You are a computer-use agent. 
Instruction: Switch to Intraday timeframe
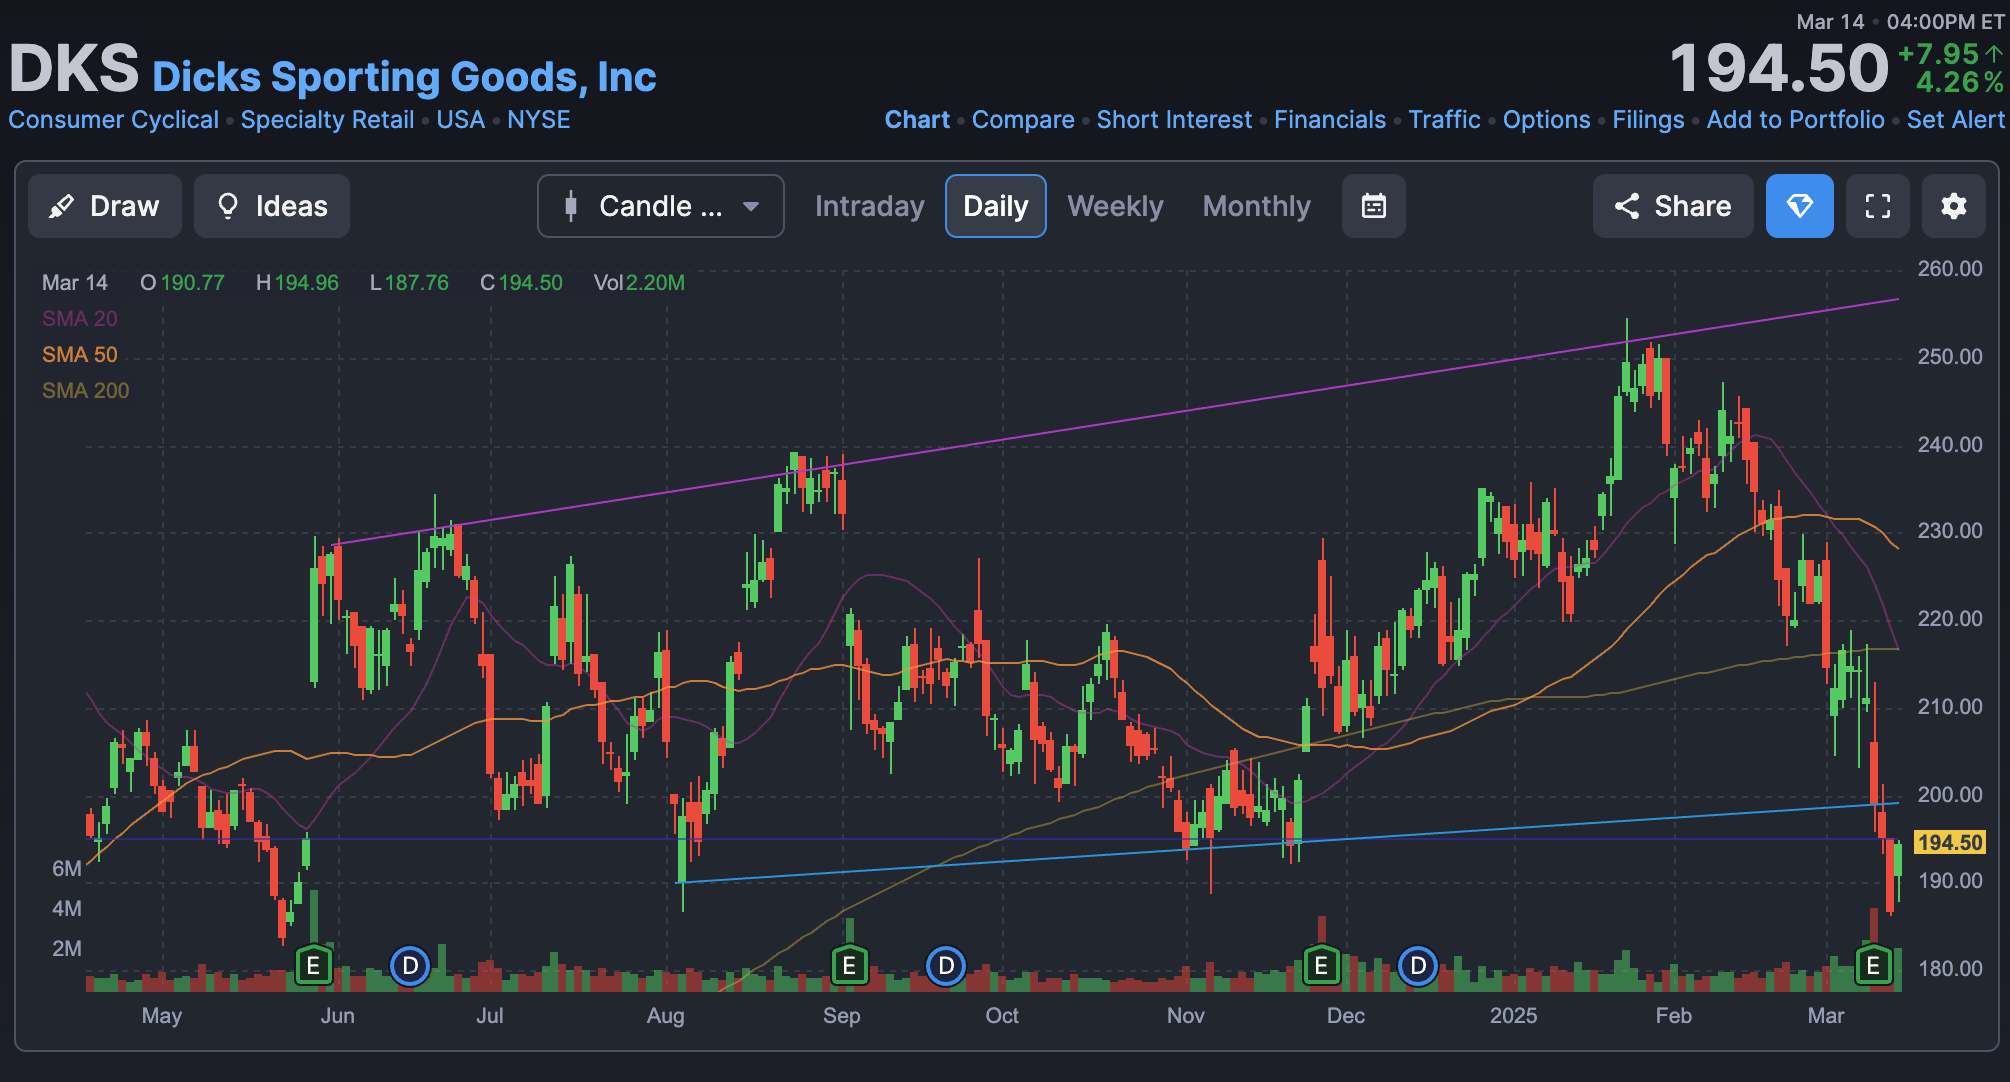(x=869, y=206)
